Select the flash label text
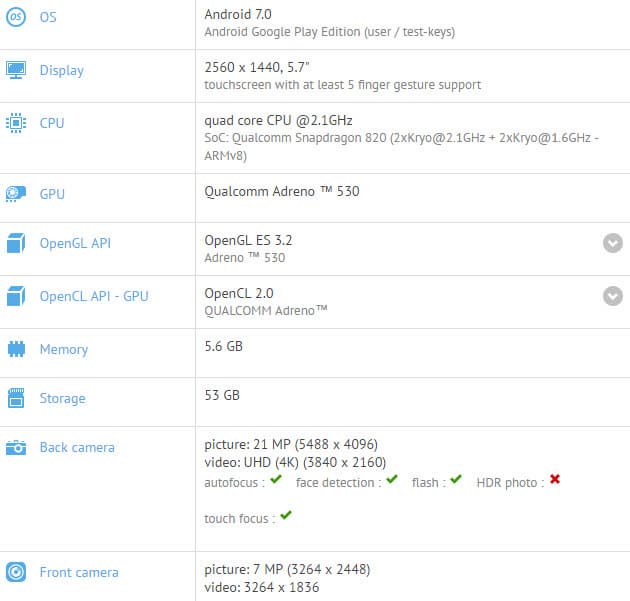The image size is (630, 601). pyautogui.click(x=429, y=483)
